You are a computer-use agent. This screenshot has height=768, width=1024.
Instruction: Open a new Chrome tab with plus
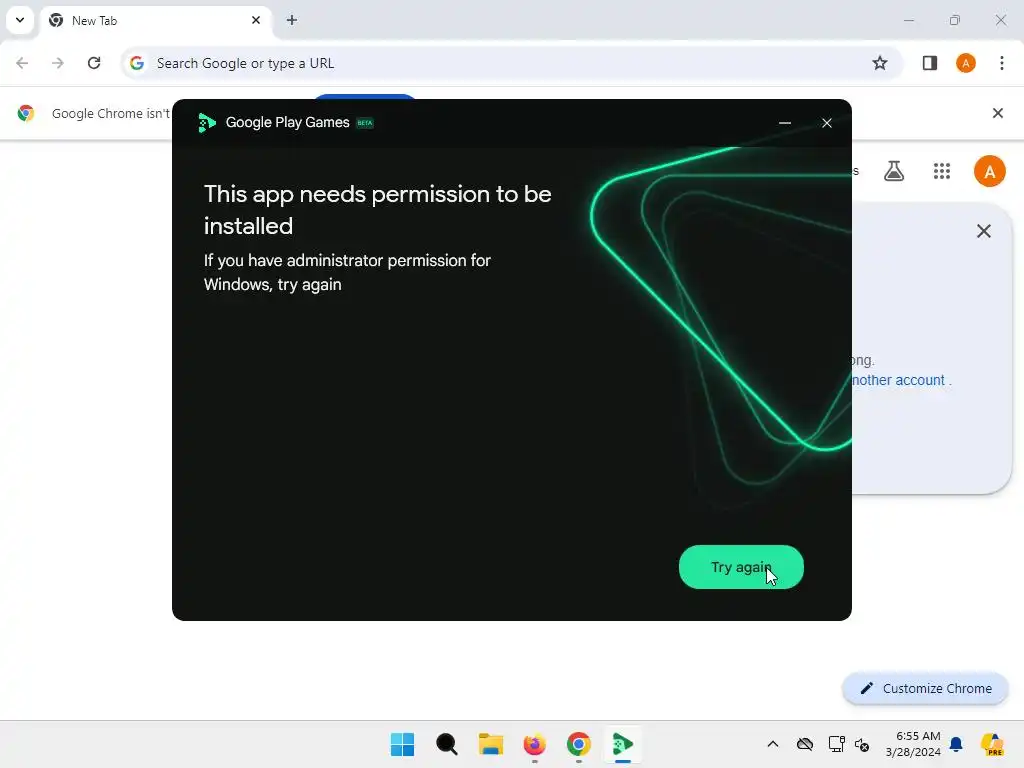[292, 20]
